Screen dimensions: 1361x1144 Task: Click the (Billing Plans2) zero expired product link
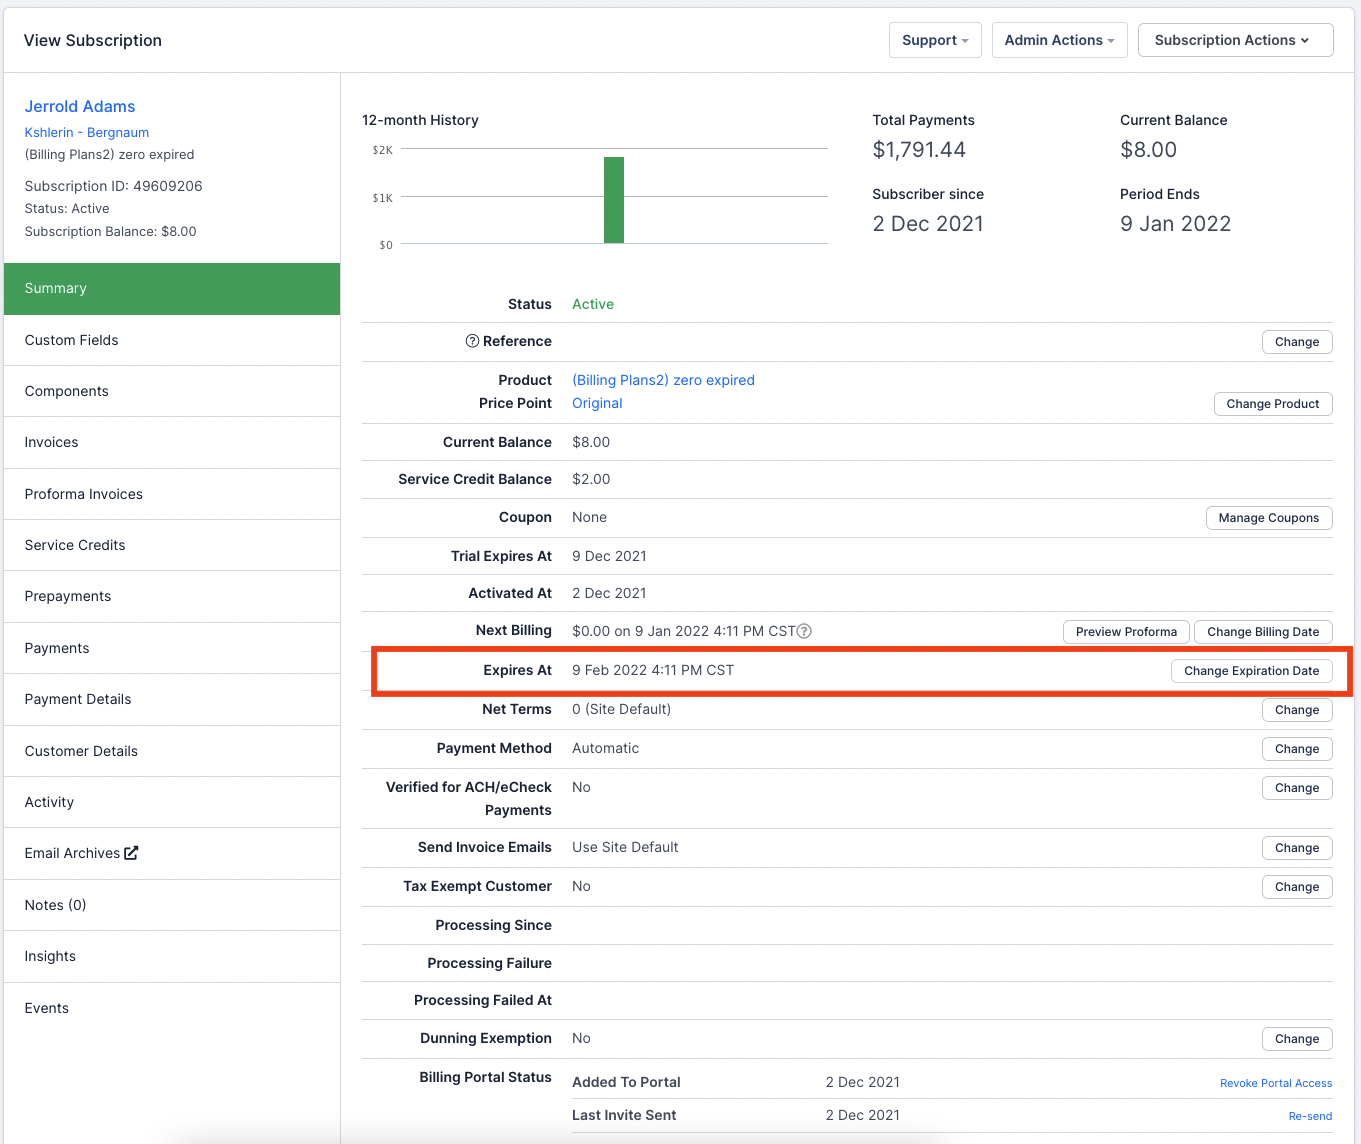click(663, 380)
